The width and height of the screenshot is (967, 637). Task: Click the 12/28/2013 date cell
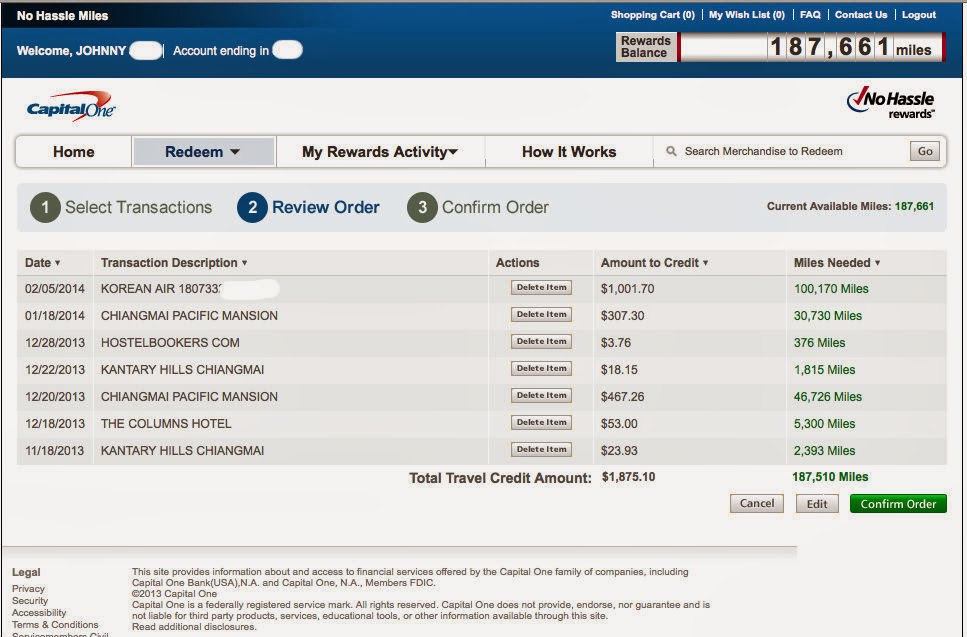tap(55, 343)
